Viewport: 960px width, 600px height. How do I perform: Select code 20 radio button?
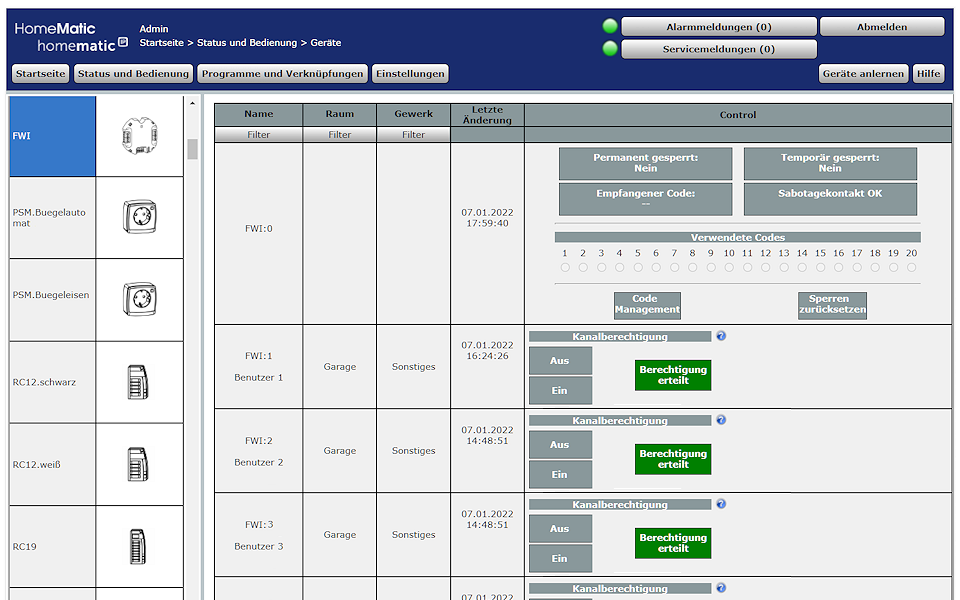[911, 267]
